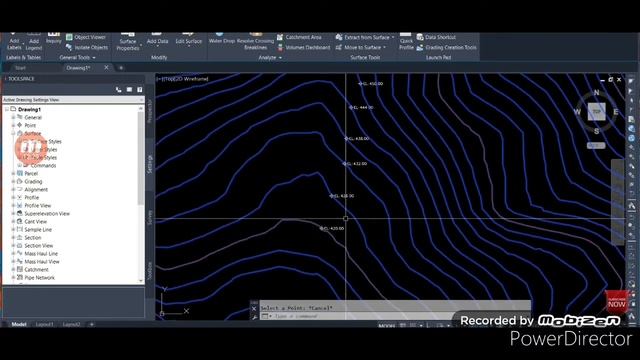
Task: Select Grading in the settings tree
Action: coord(33,182)
